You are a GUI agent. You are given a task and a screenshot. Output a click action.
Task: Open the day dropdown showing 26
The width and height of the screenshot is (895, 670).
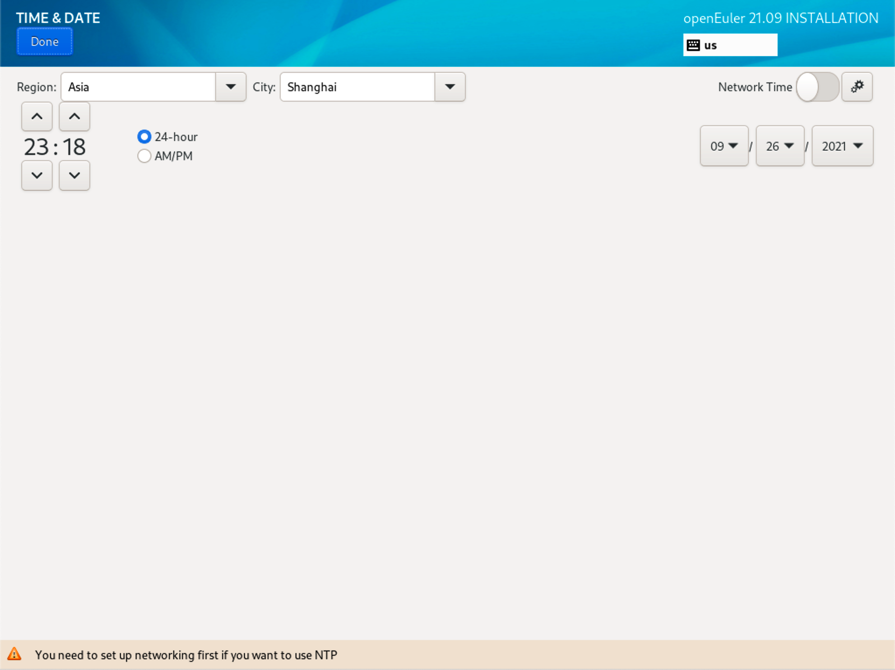(780, 146)
